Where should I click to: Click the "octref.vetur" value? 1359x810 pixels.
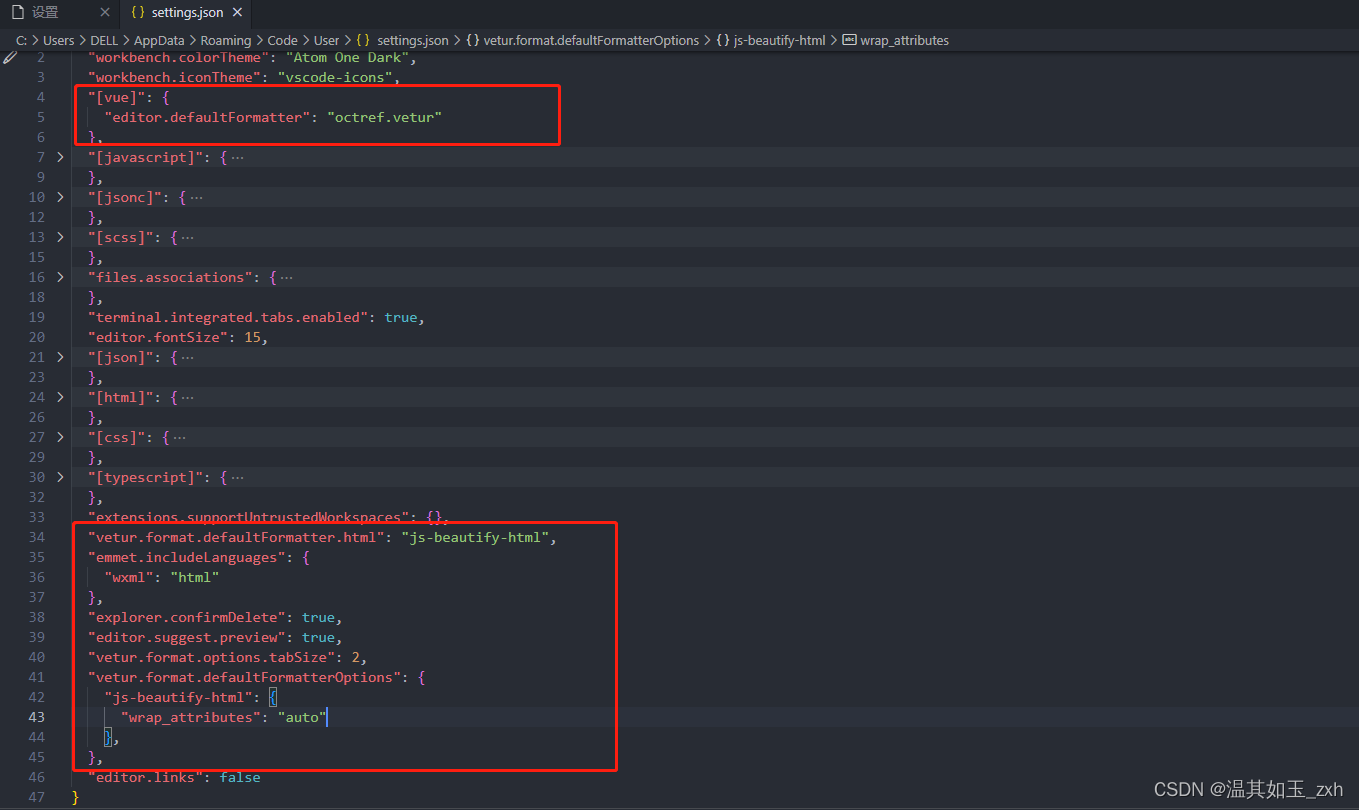click(x=384, y=117)
